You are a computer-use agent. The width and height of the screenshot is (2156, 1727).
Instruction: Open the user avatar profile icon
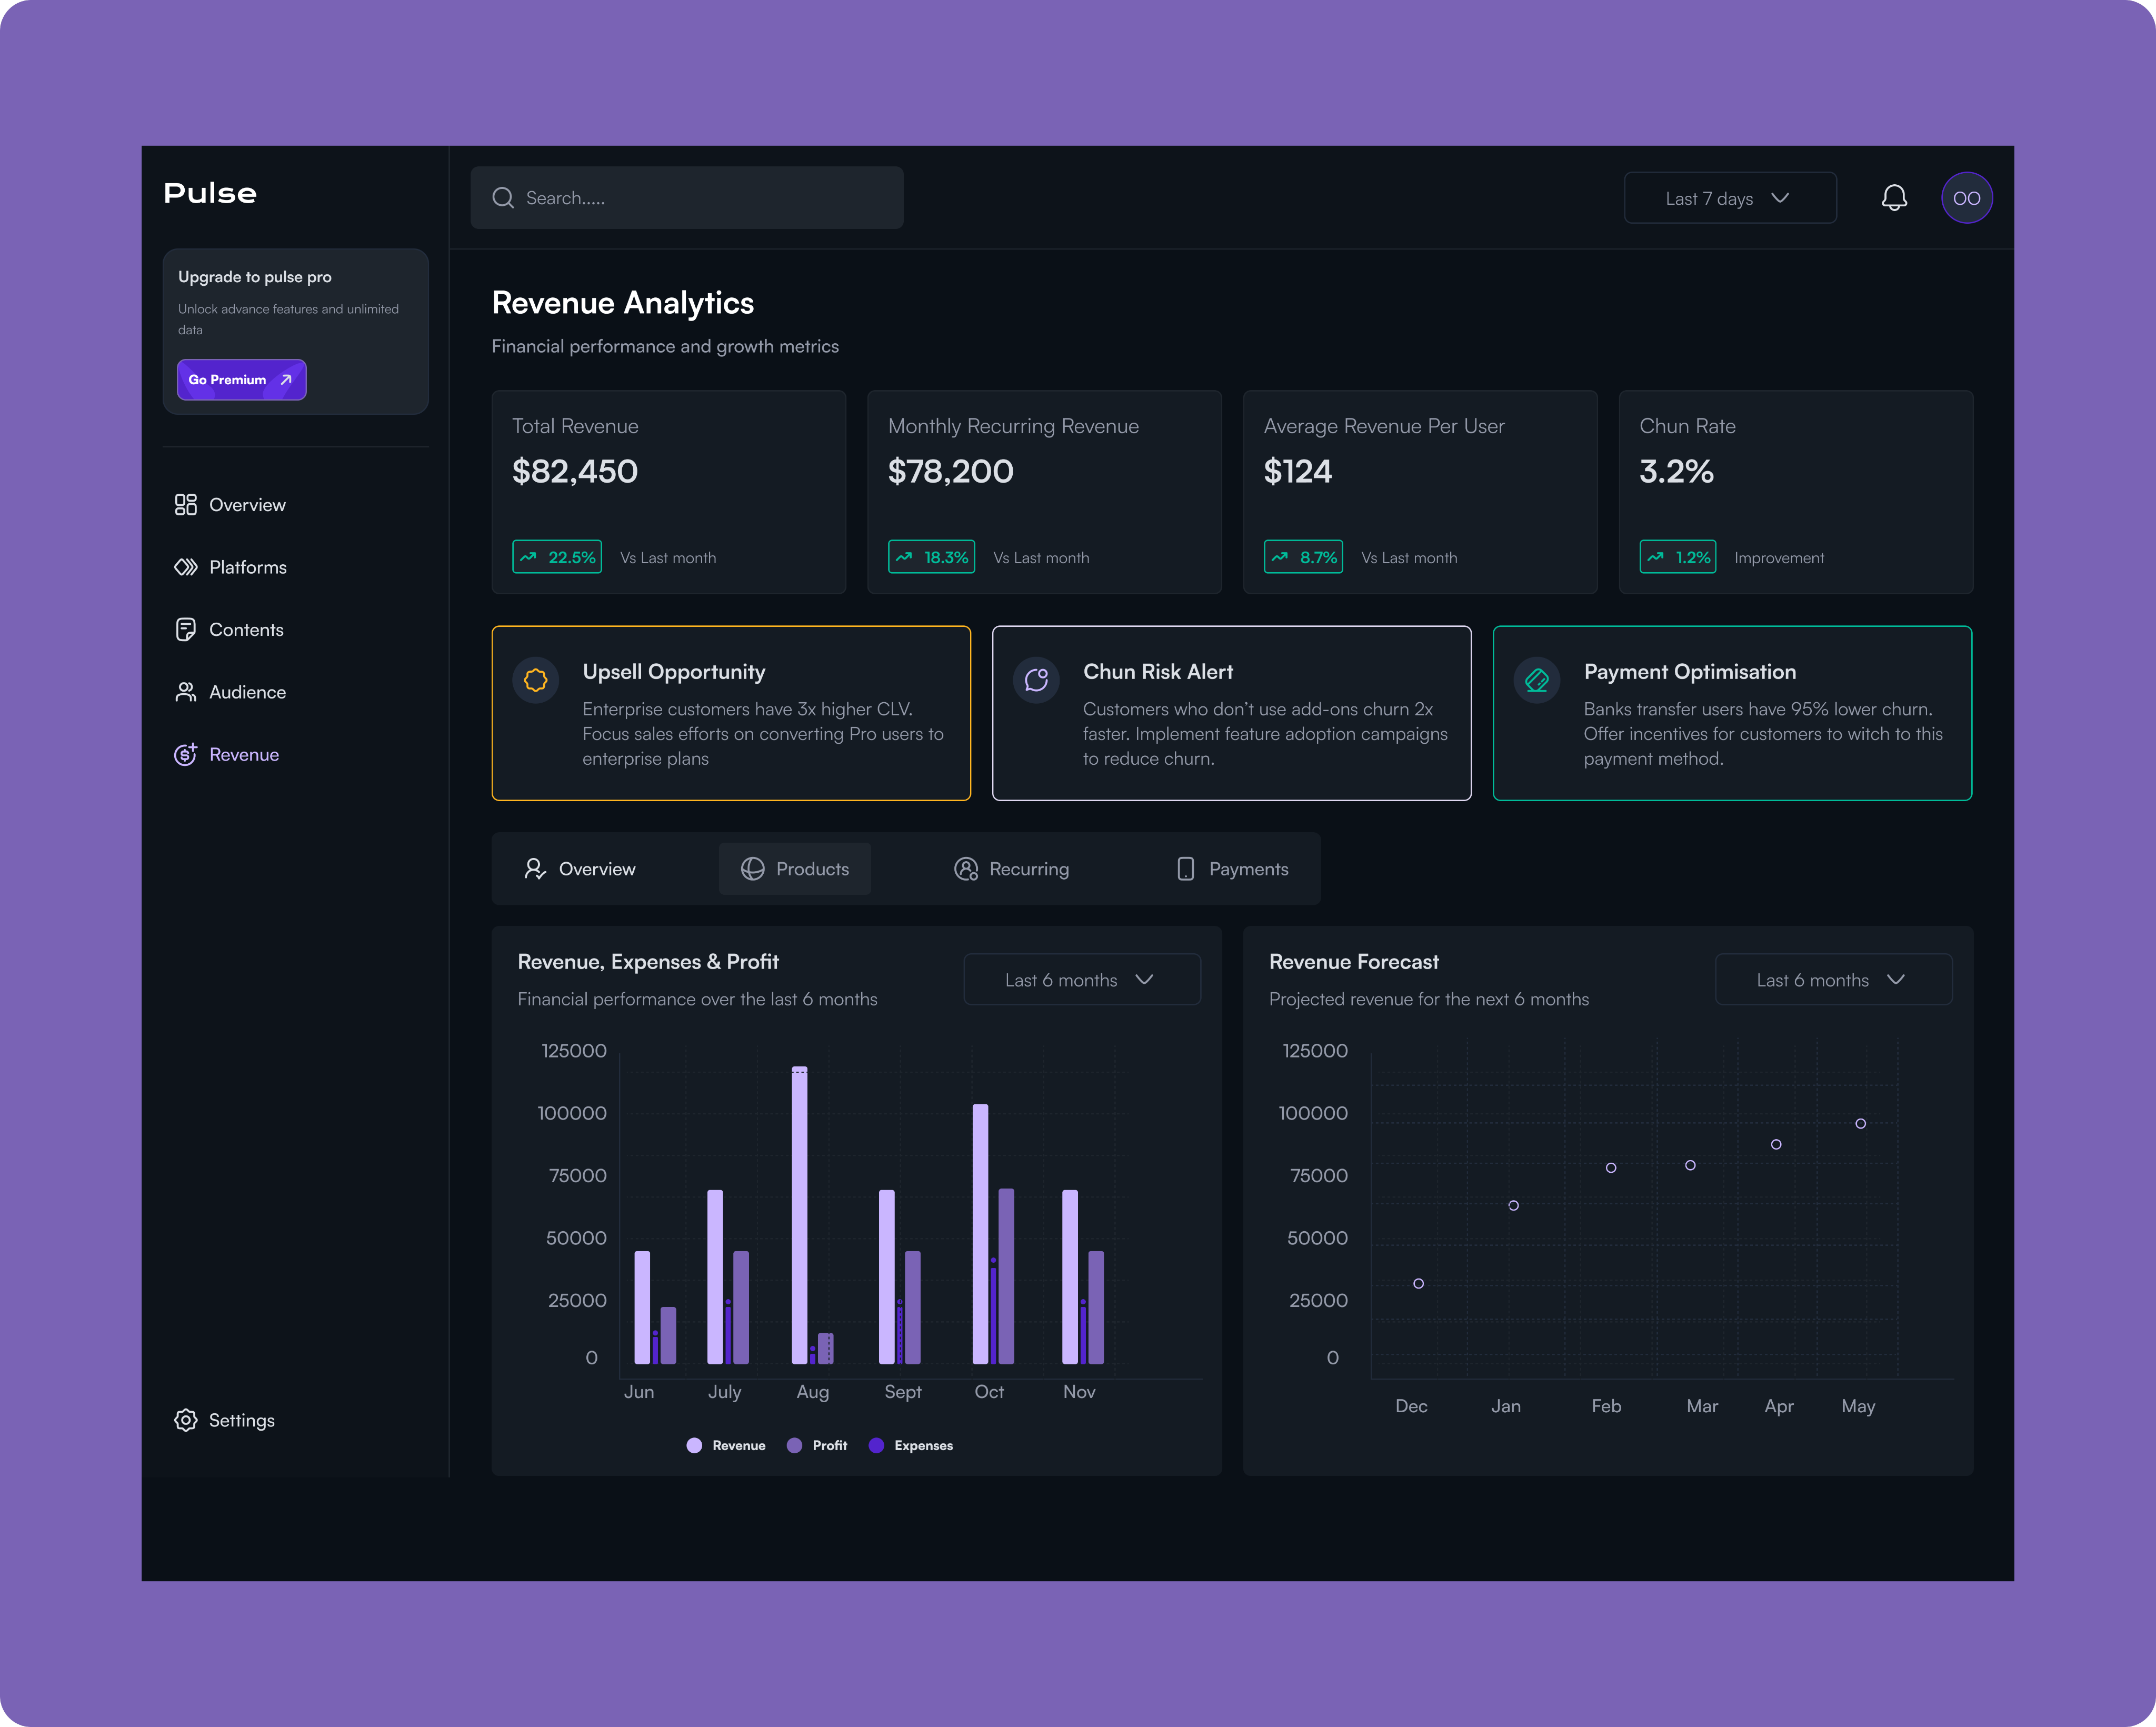(1966, 198)
